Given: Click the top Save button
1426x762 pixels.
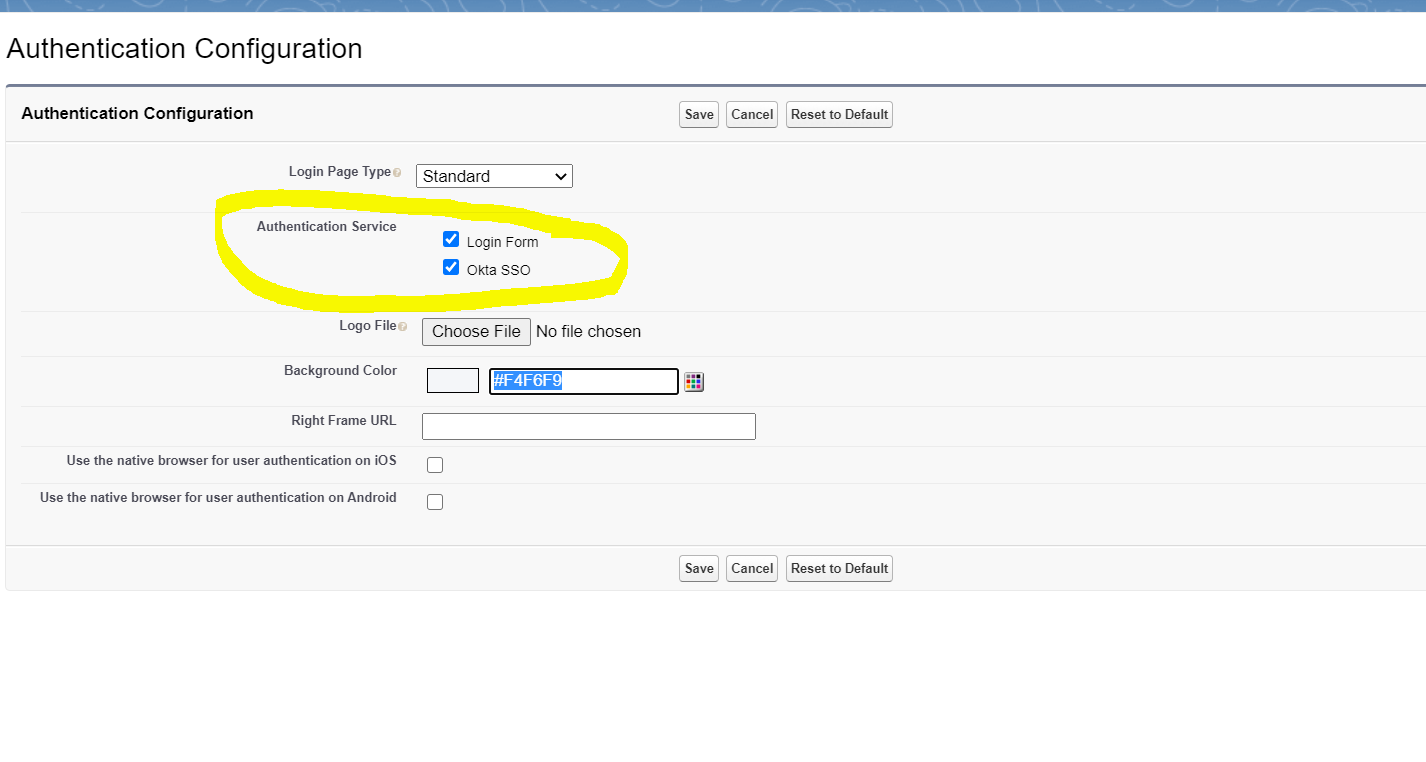Looking at the screenshot, I should [x=698, y=114].
